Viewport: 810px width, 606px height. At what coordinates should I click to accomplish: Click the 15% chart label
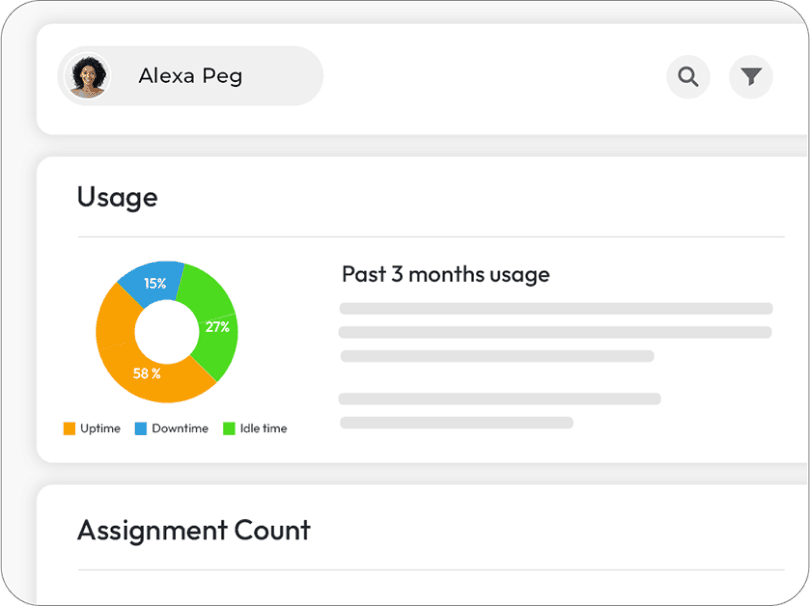(155, 284)
